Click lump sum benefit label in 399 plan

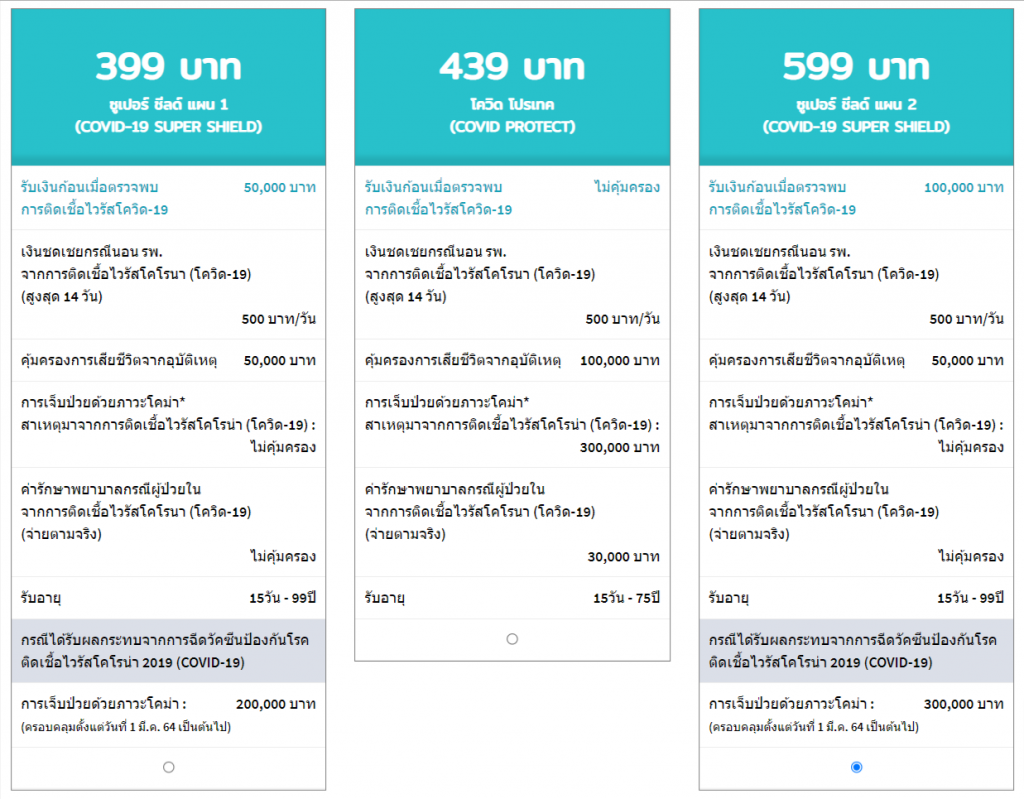pyautogui.click(x=95, y=198)
